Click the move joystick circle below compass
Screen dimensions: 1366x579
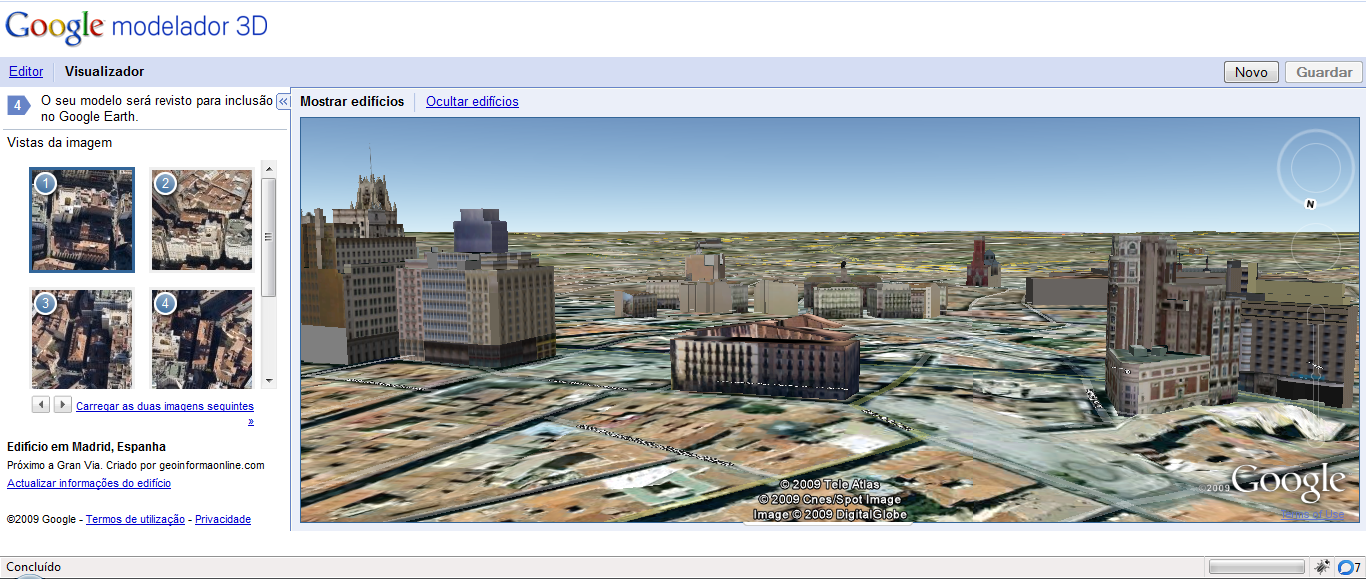[1313, 247]
